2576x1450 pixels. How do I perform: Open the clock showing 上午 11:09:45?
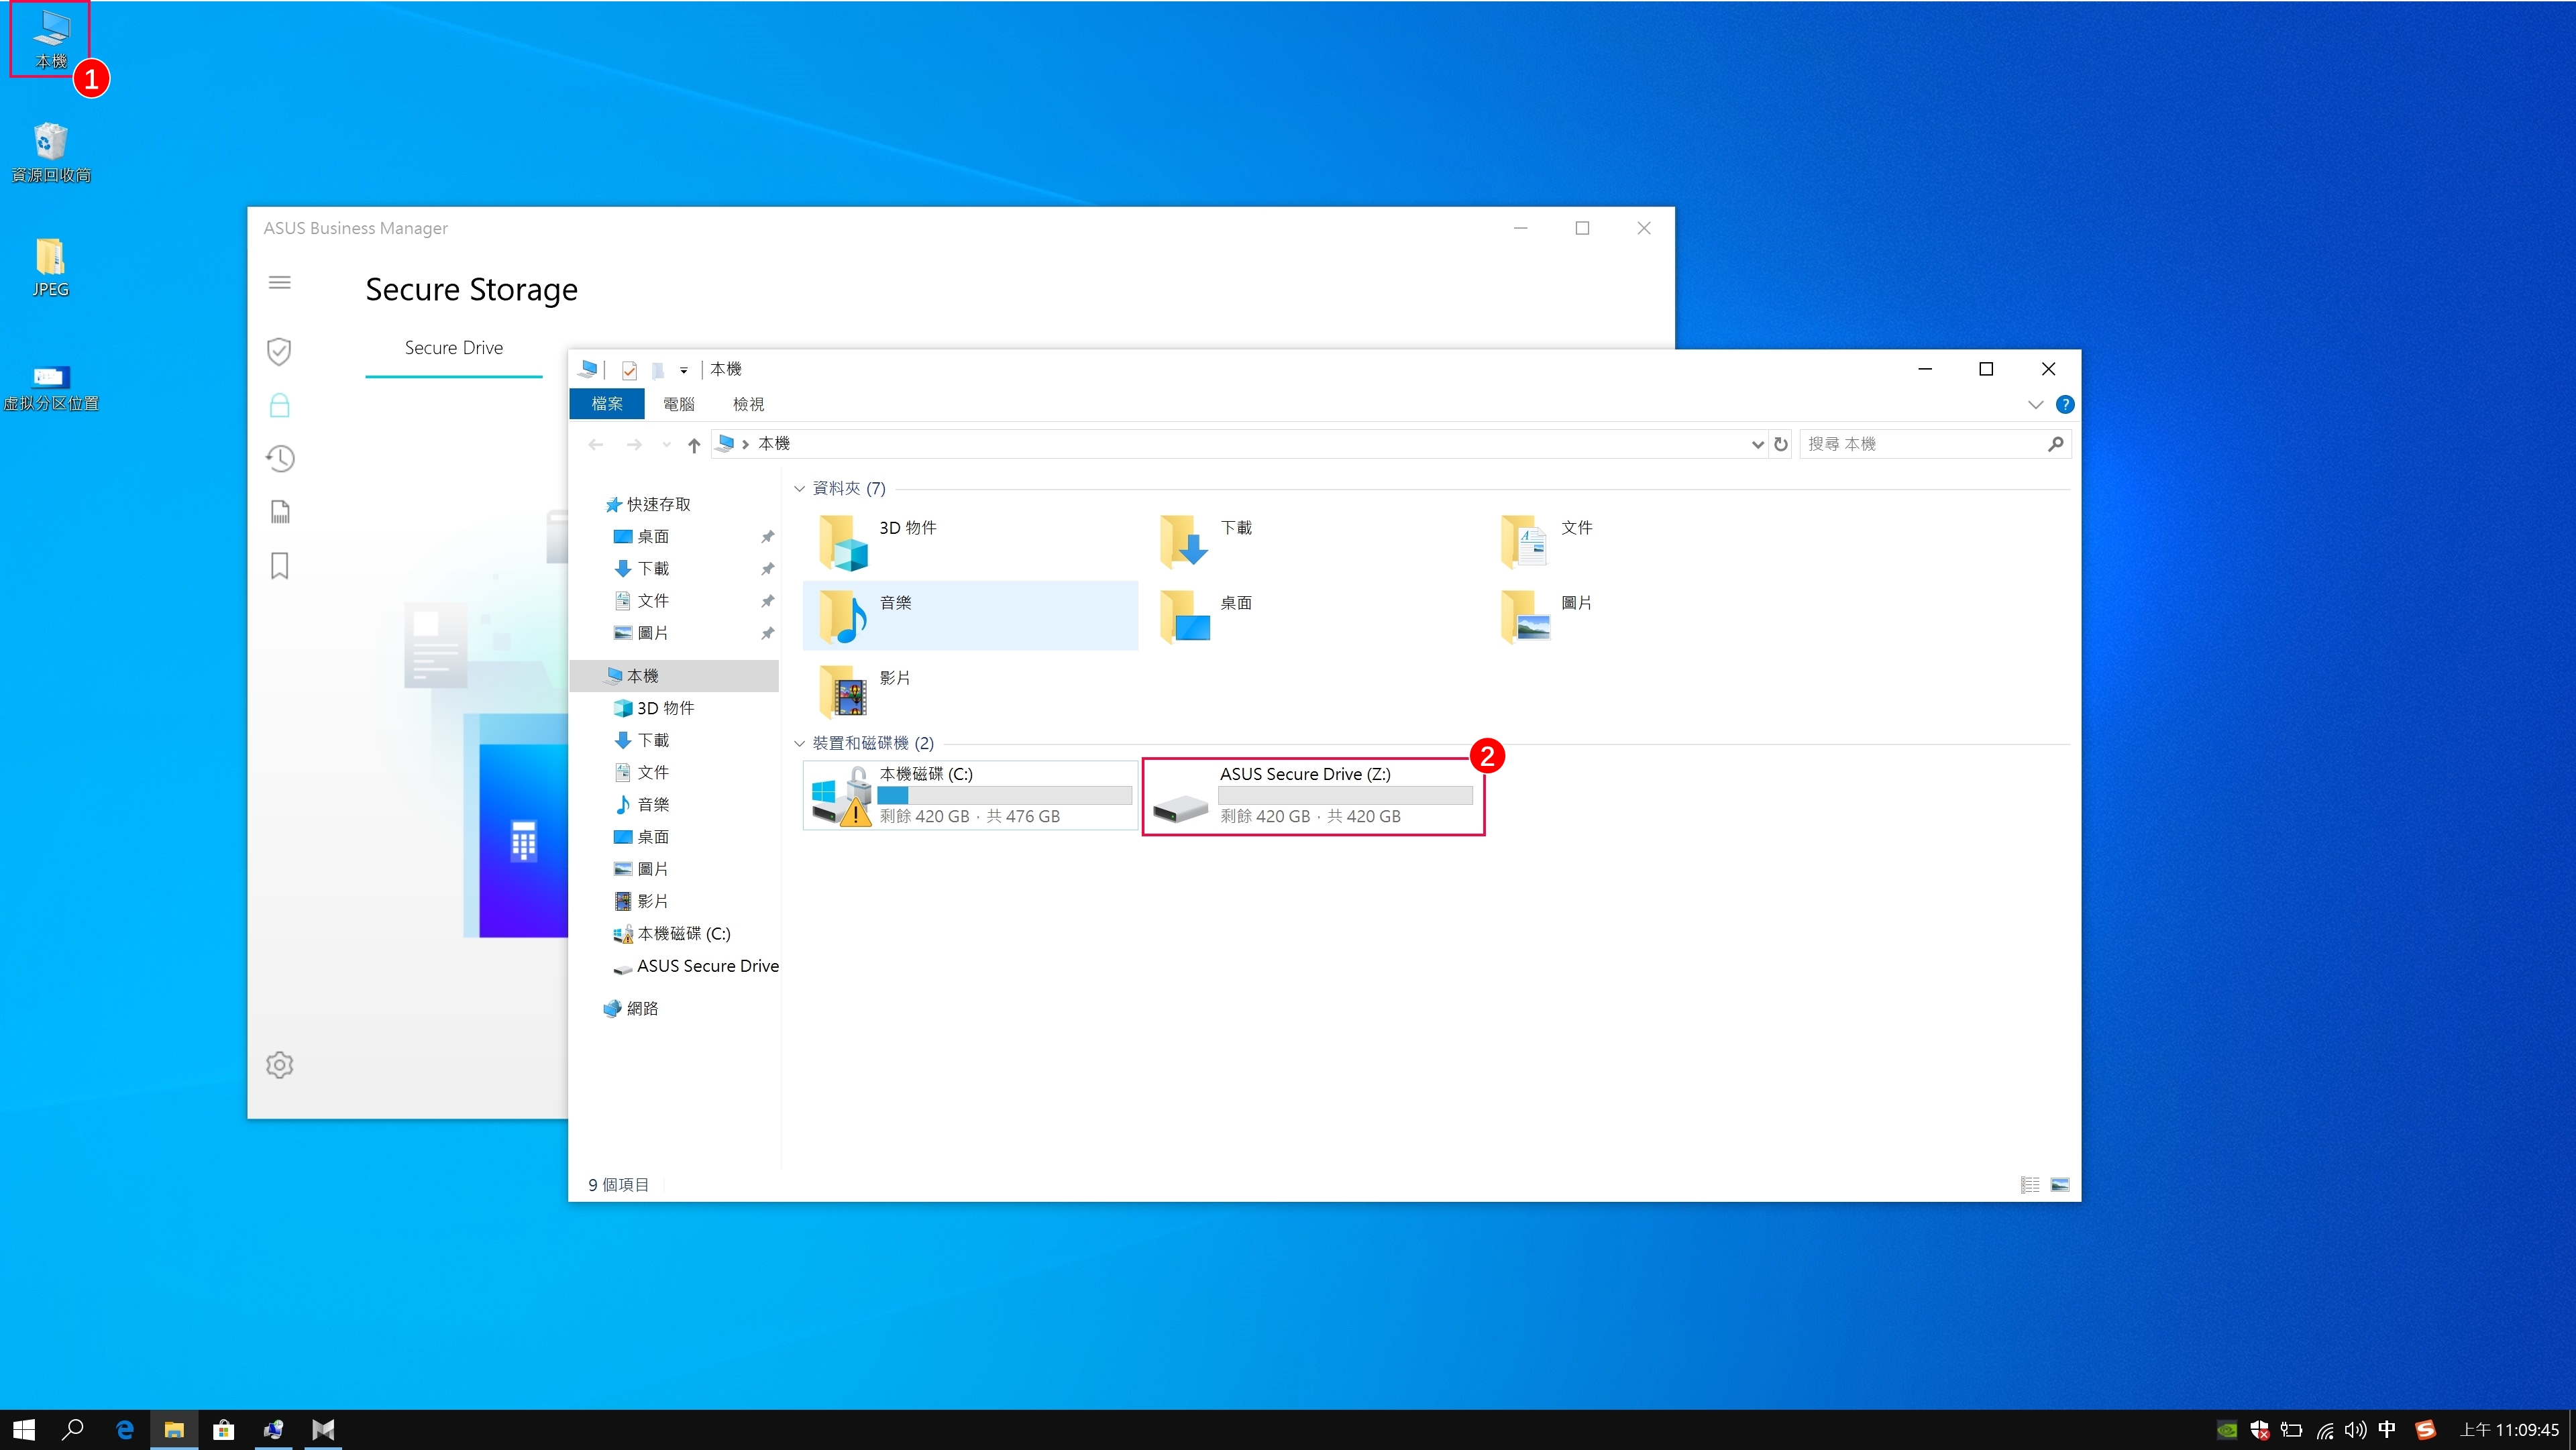[2509, 1430]
